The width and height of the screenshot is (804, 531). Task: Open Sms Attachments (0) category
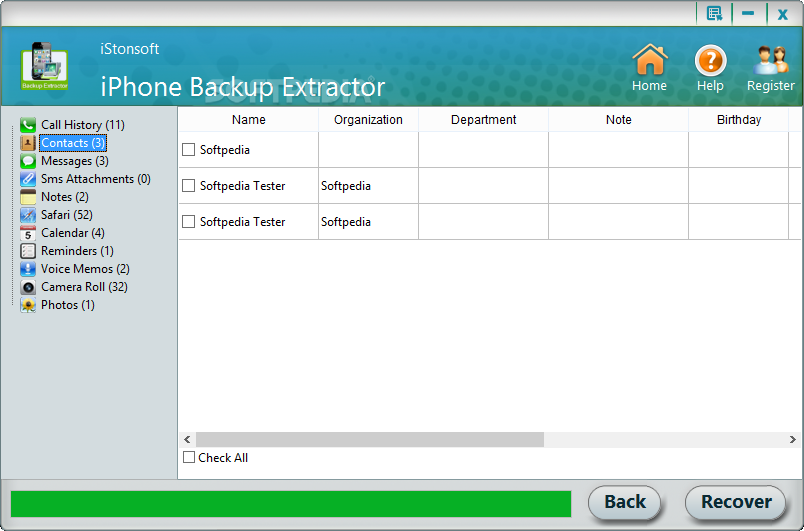96,179
